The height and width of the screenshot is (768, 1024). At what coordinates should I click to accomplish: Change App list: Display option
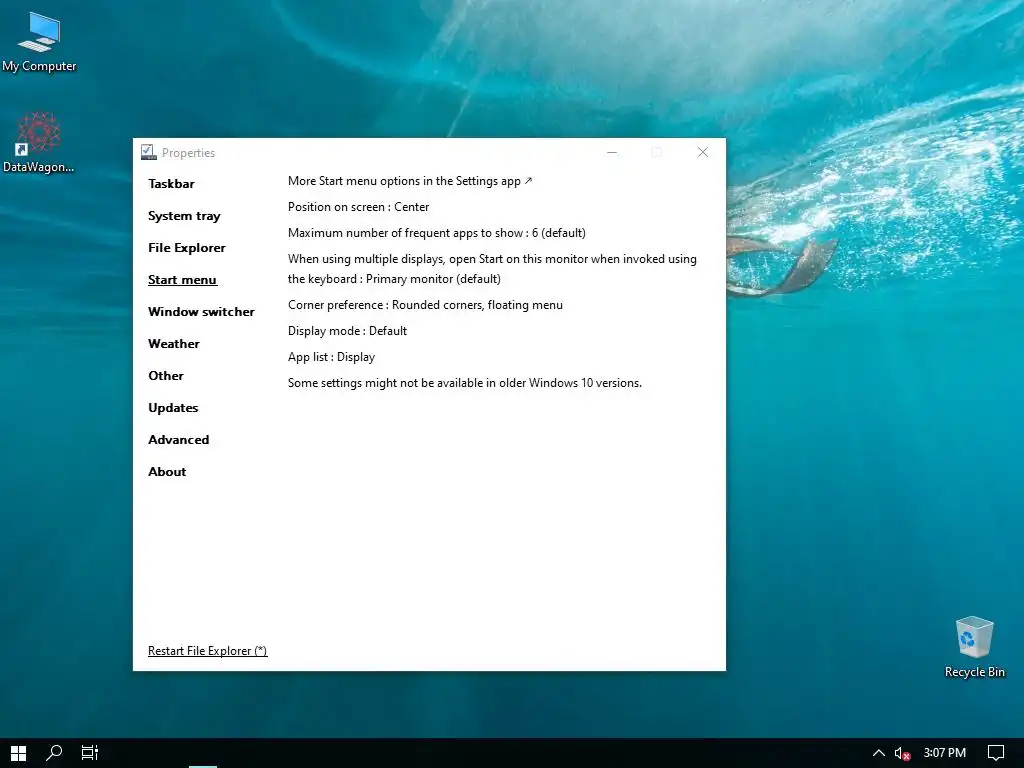tap(331, 357)
